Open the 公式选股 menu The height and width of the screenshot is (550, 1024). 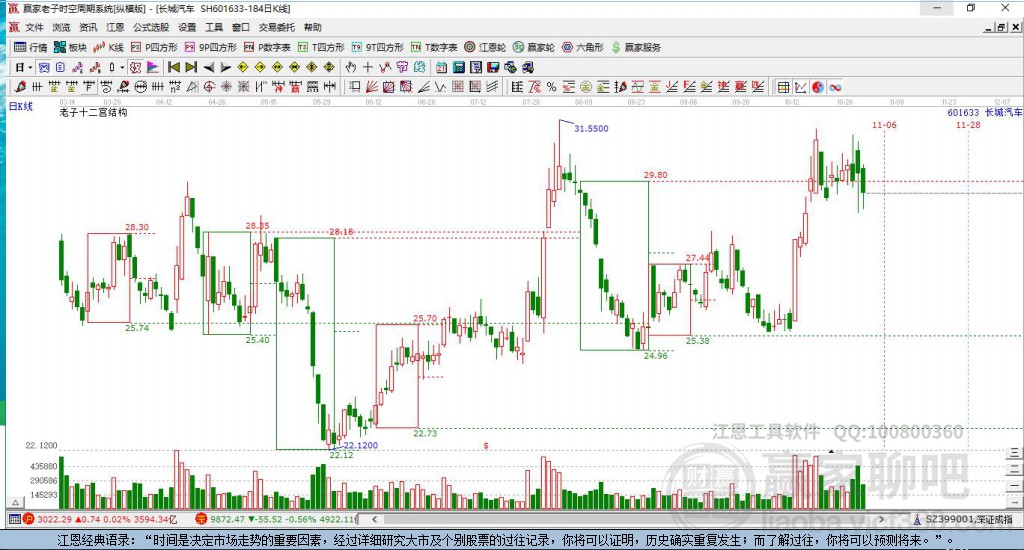click(x=151, y=27)
